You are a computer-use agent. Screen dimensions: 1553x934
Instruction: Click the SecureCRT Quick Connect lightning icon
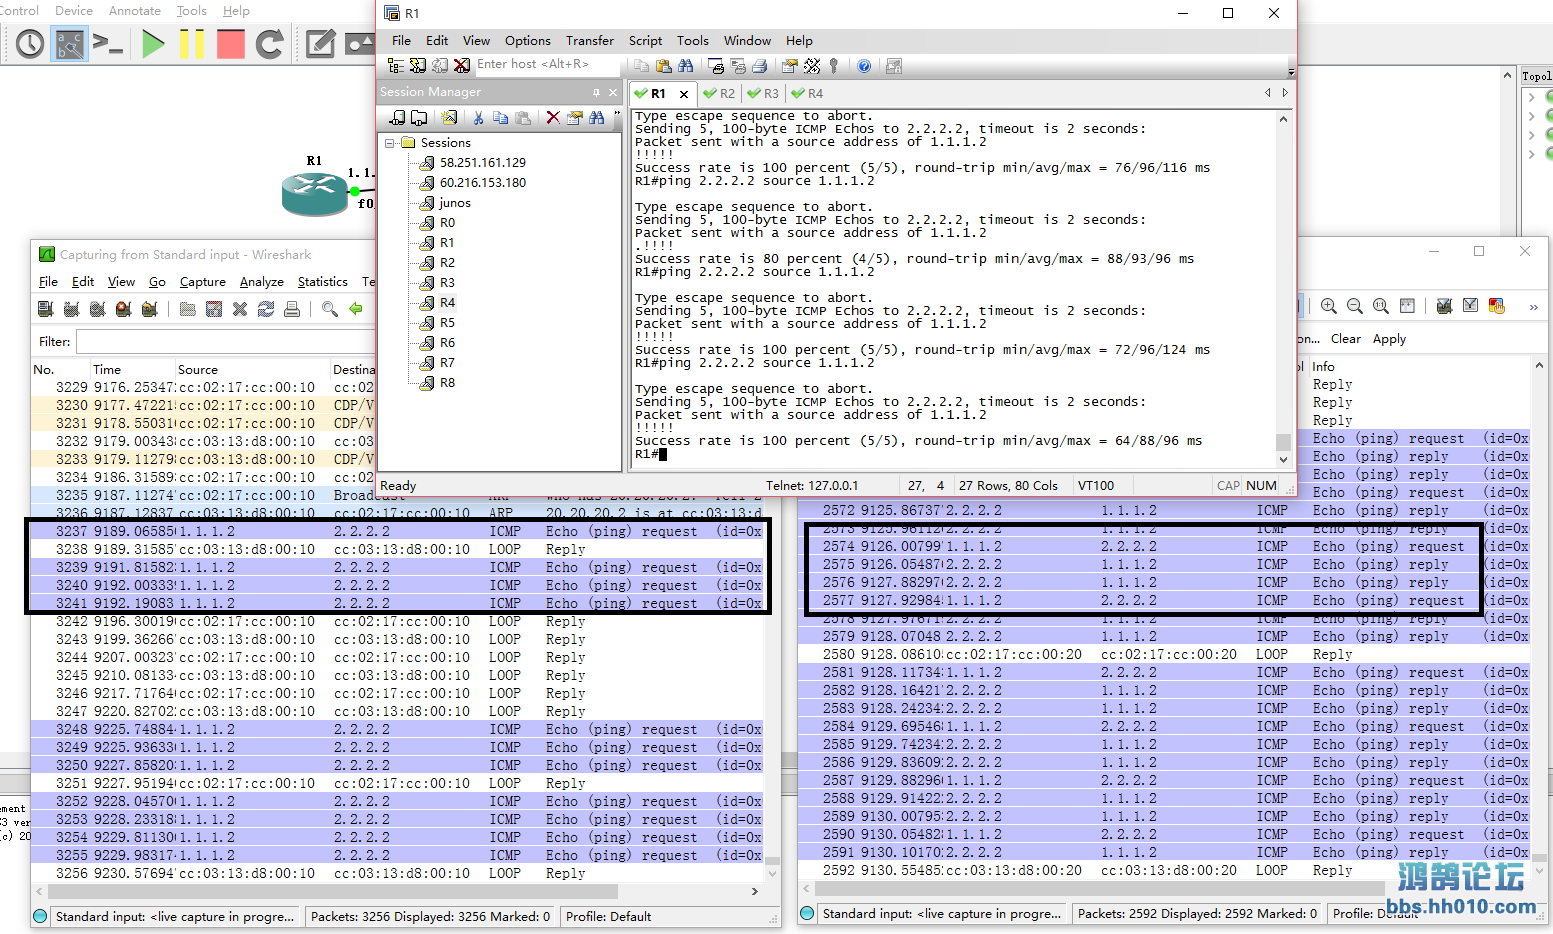[417, 65]
